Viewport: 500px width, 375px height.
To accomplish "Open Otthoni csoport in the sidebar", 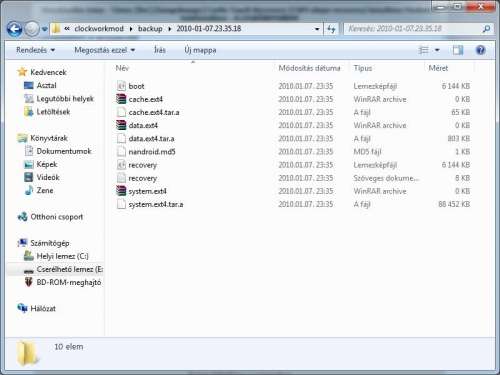I will click(x=56, y=217).
